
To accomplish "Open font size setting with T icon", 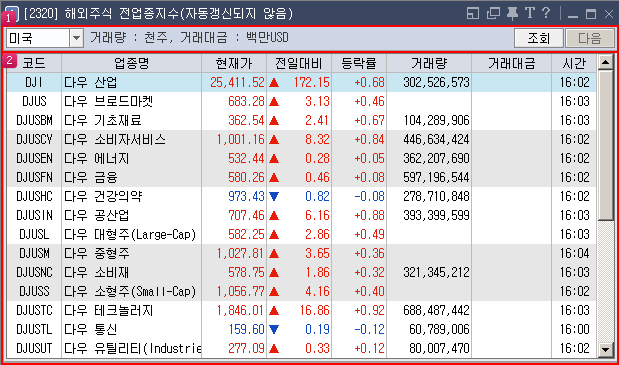I will [x=530, y=13].
